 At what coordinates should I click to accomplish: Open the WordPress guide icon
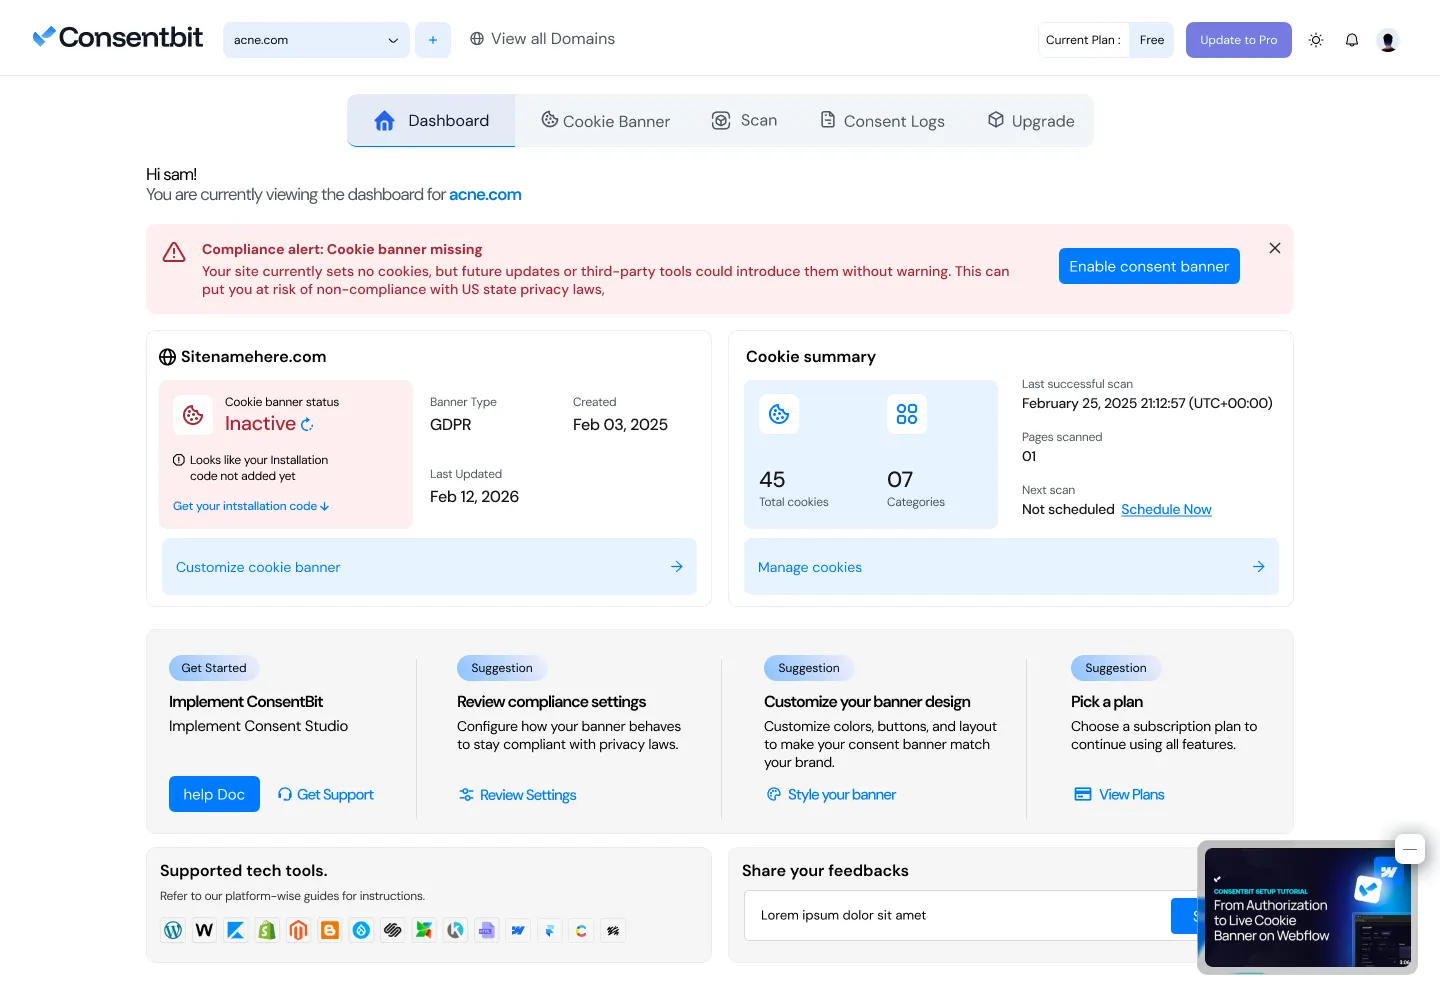pos(173,930)
